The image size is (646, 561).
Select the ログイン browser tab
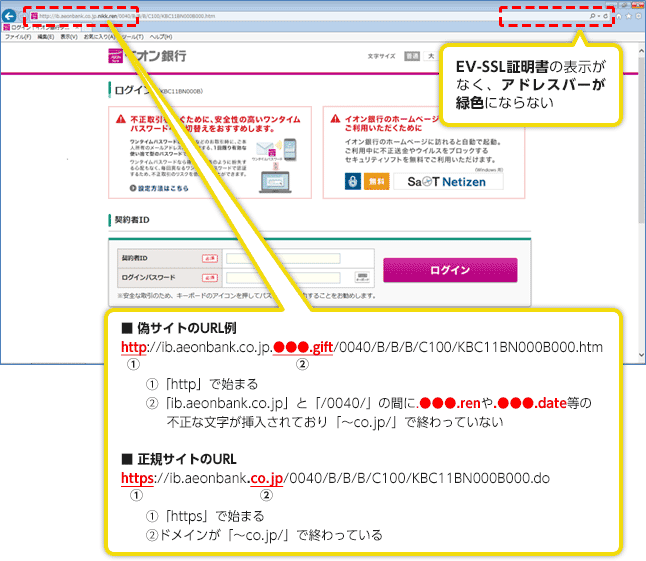pyautogui.click(x=39, y=28)
